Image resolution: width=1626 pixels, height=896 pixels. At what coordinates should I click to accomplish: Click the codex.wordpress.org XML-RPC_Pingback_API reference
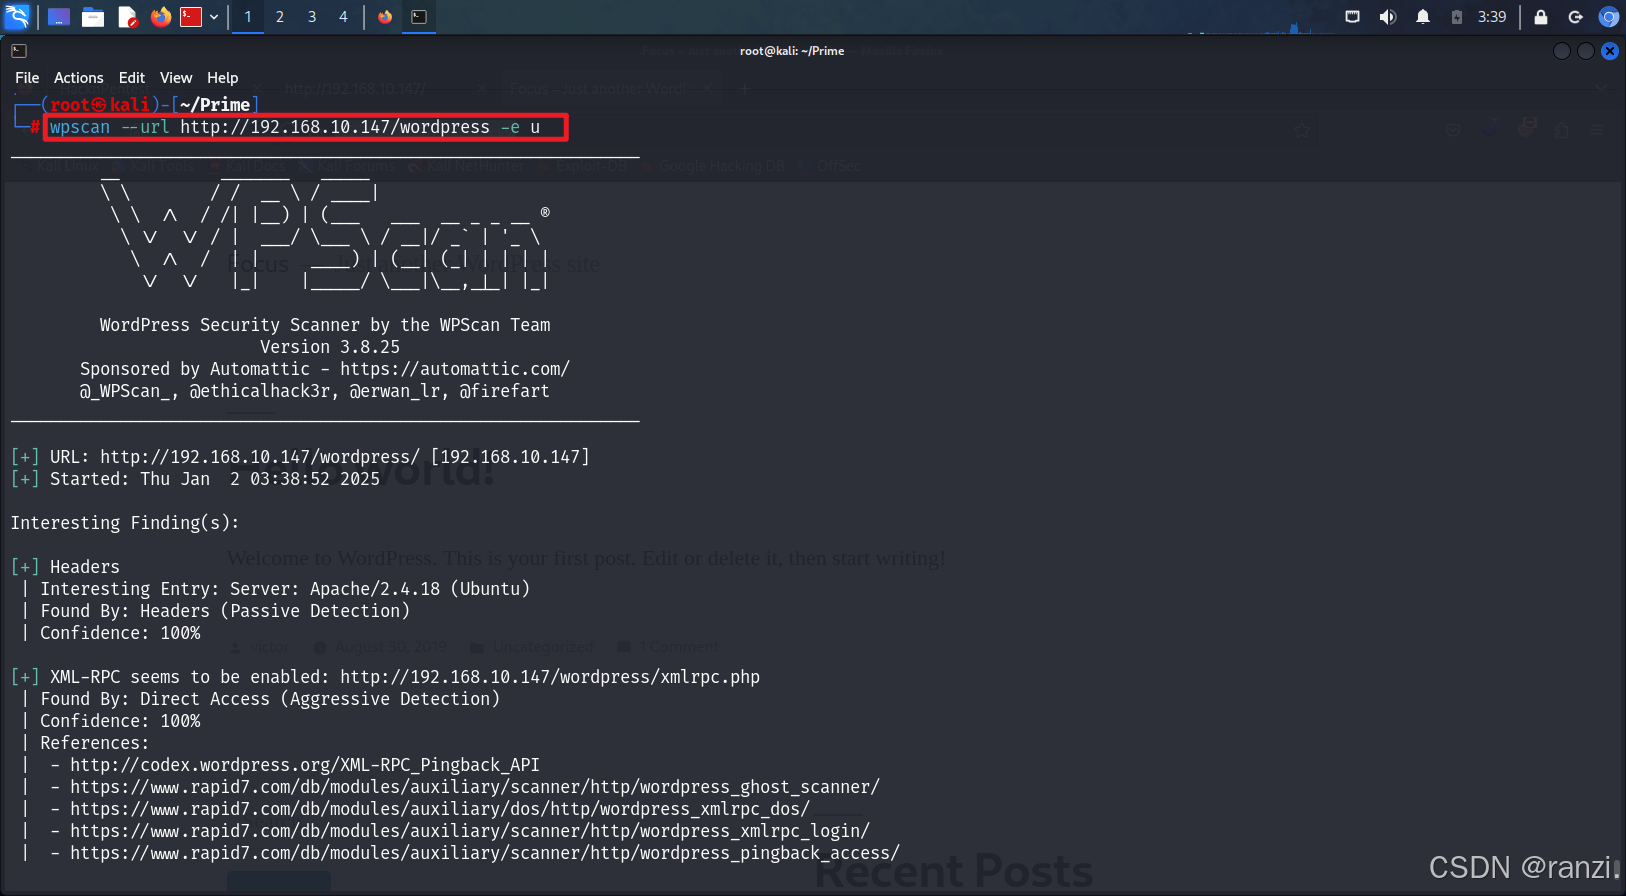(305, 765)
